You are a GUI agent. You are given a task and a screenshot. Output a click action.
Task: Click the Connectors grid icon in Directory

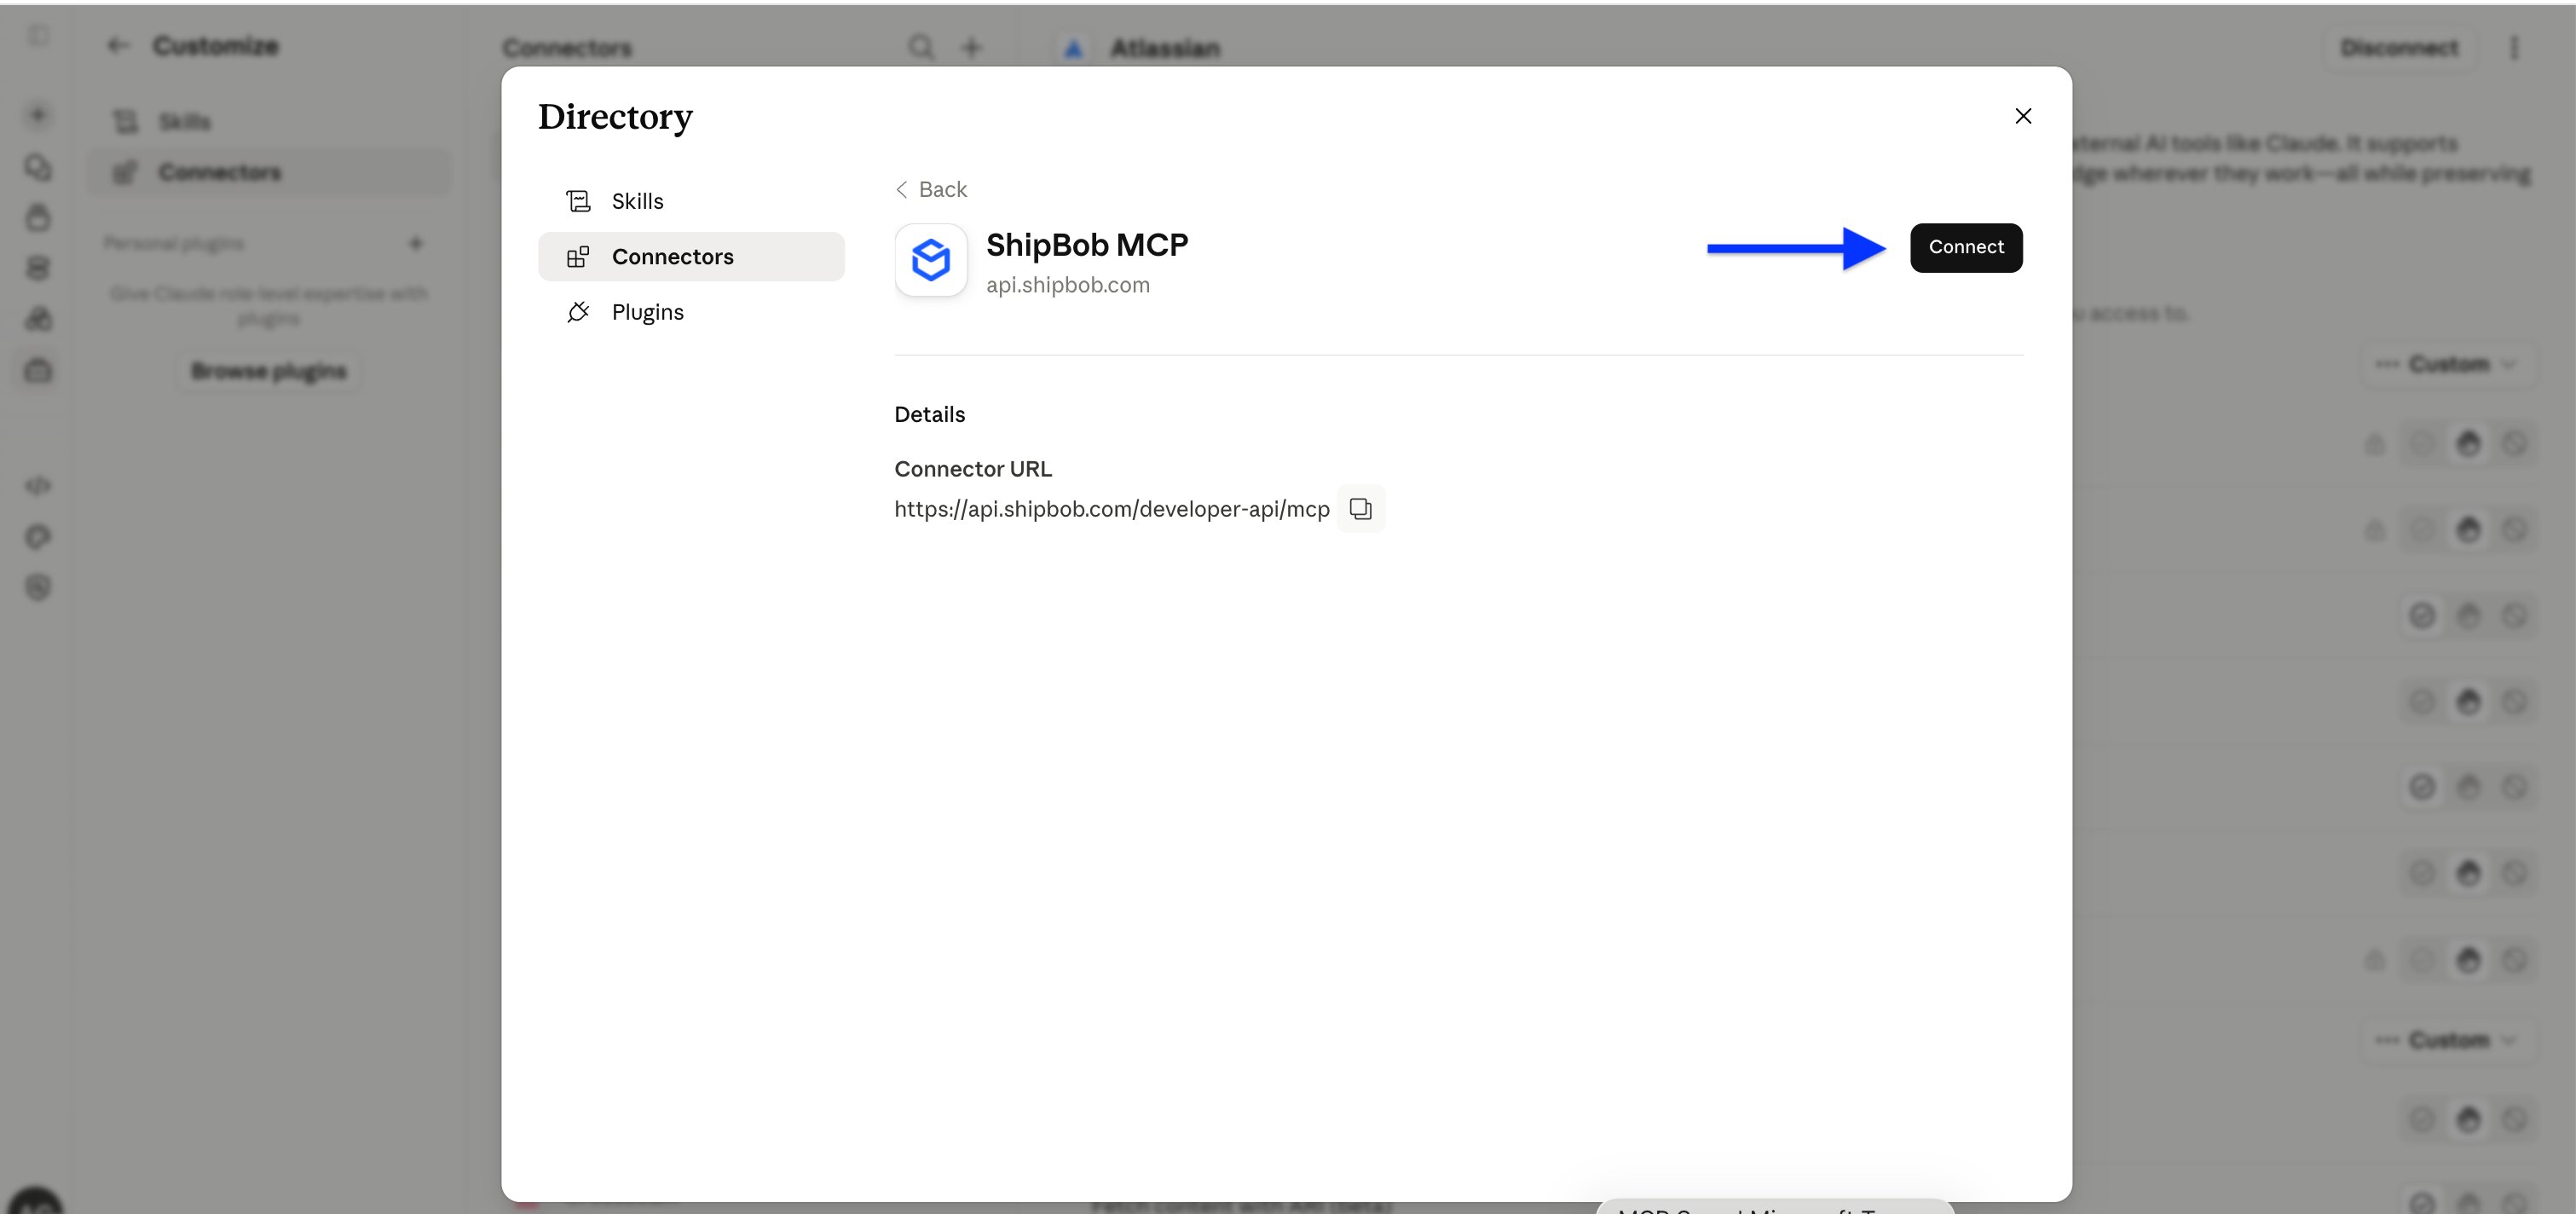tap(578, 257)
